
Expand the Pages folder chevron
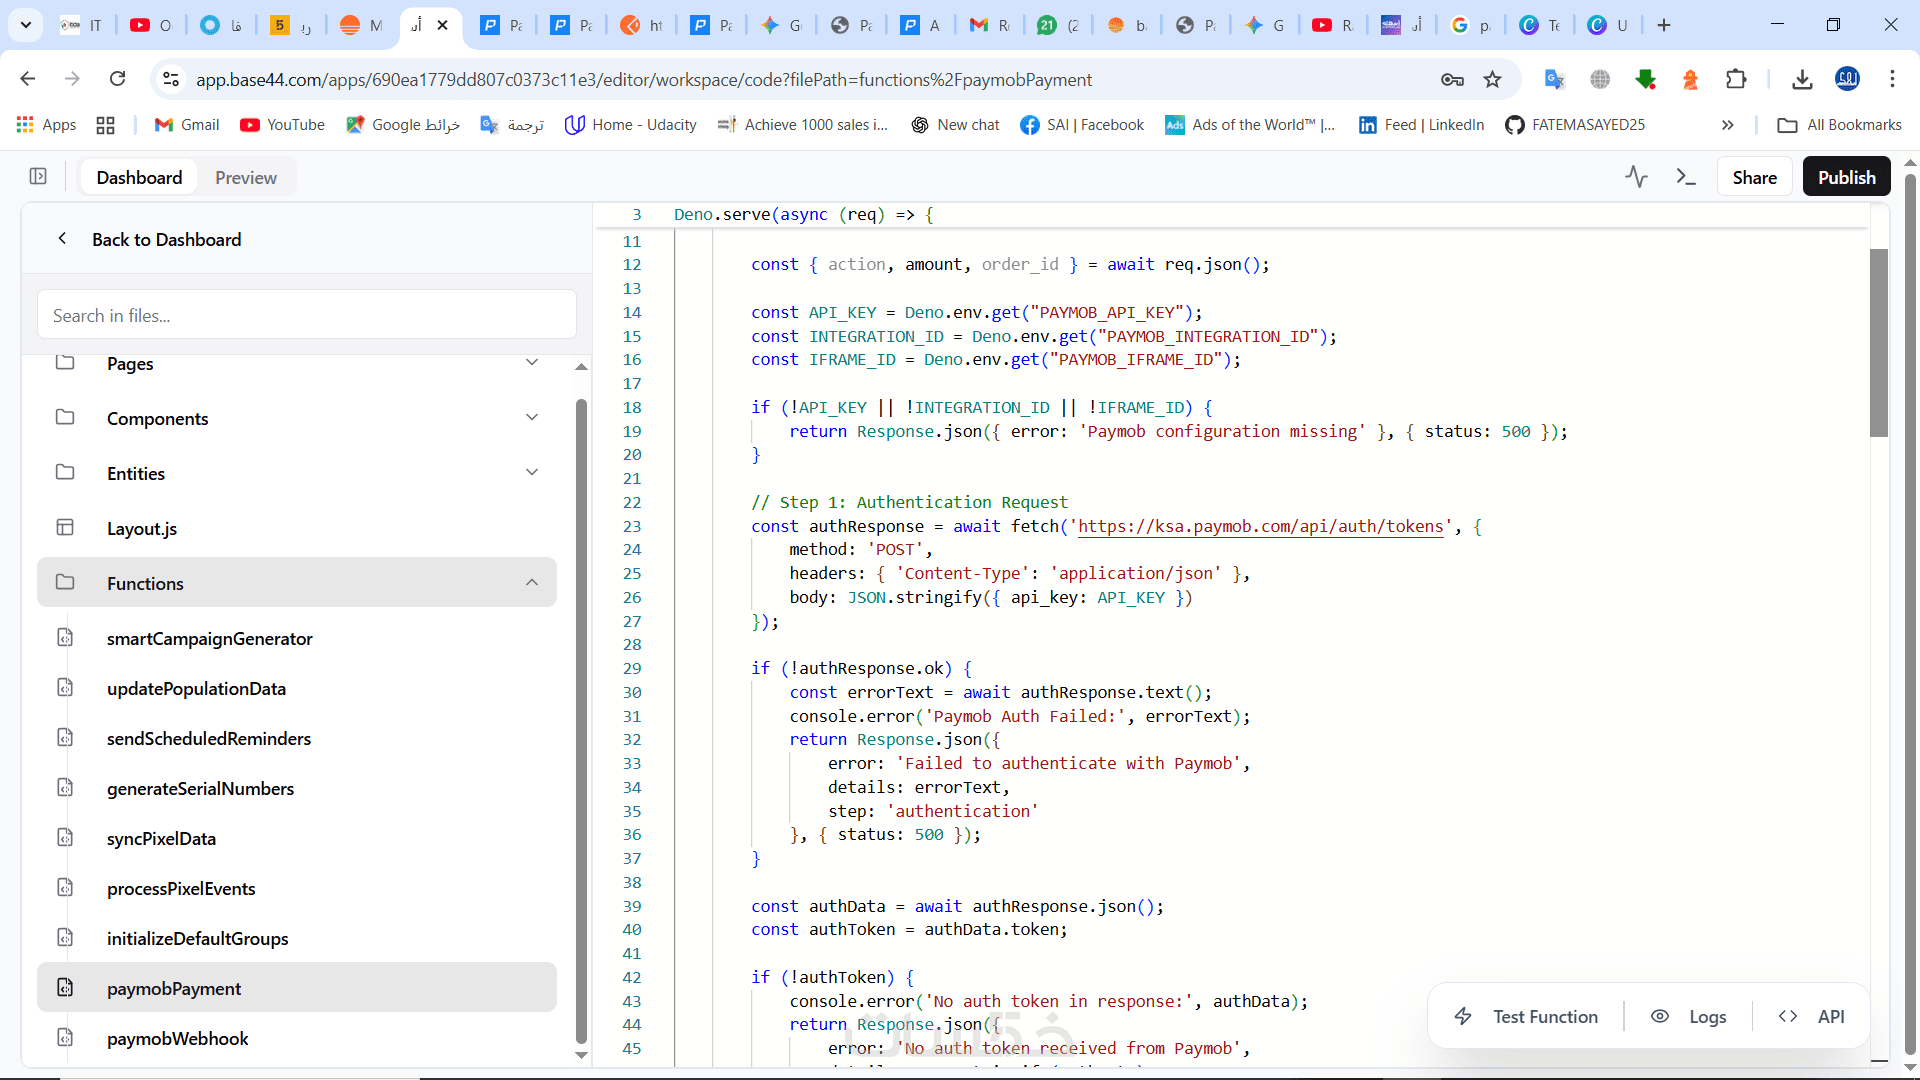[532, 363]
